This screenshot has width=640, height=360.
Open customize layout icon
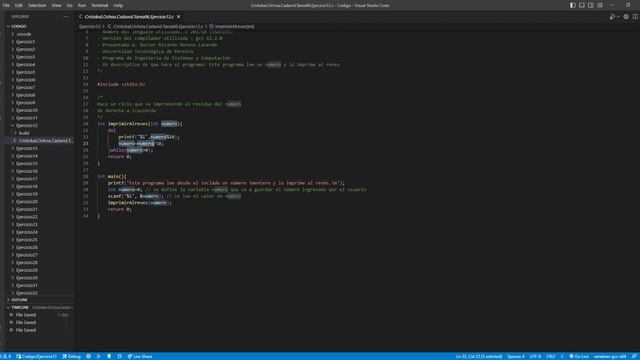pos(600,5)
